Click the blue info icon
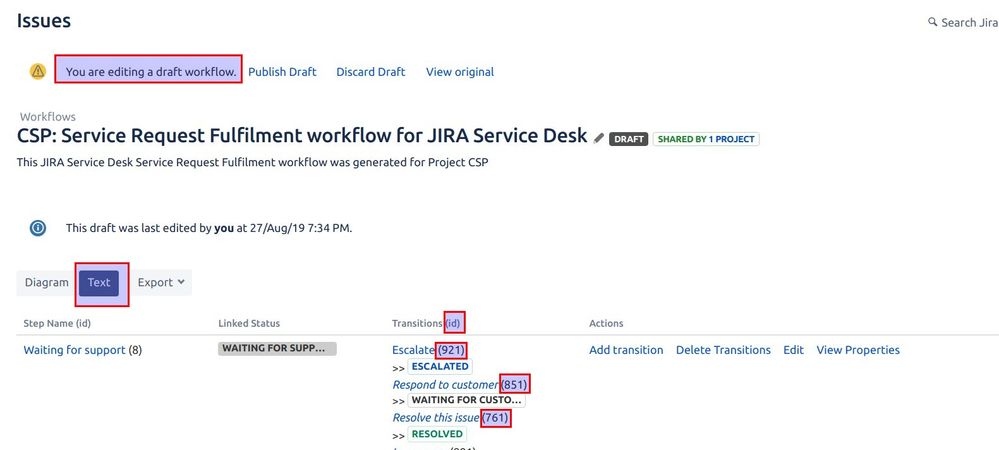The height and width of the screenshot is (450, 999). pos(38,228)
